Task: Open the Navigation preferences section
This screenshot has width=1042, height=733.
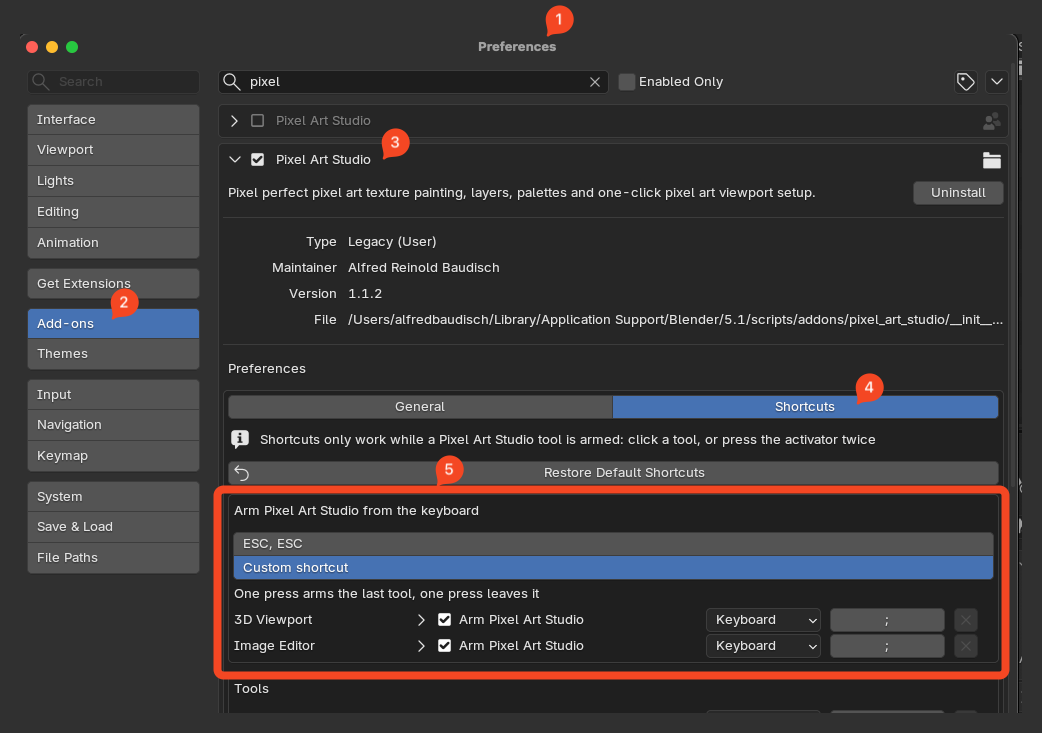Action: point(114,425)
